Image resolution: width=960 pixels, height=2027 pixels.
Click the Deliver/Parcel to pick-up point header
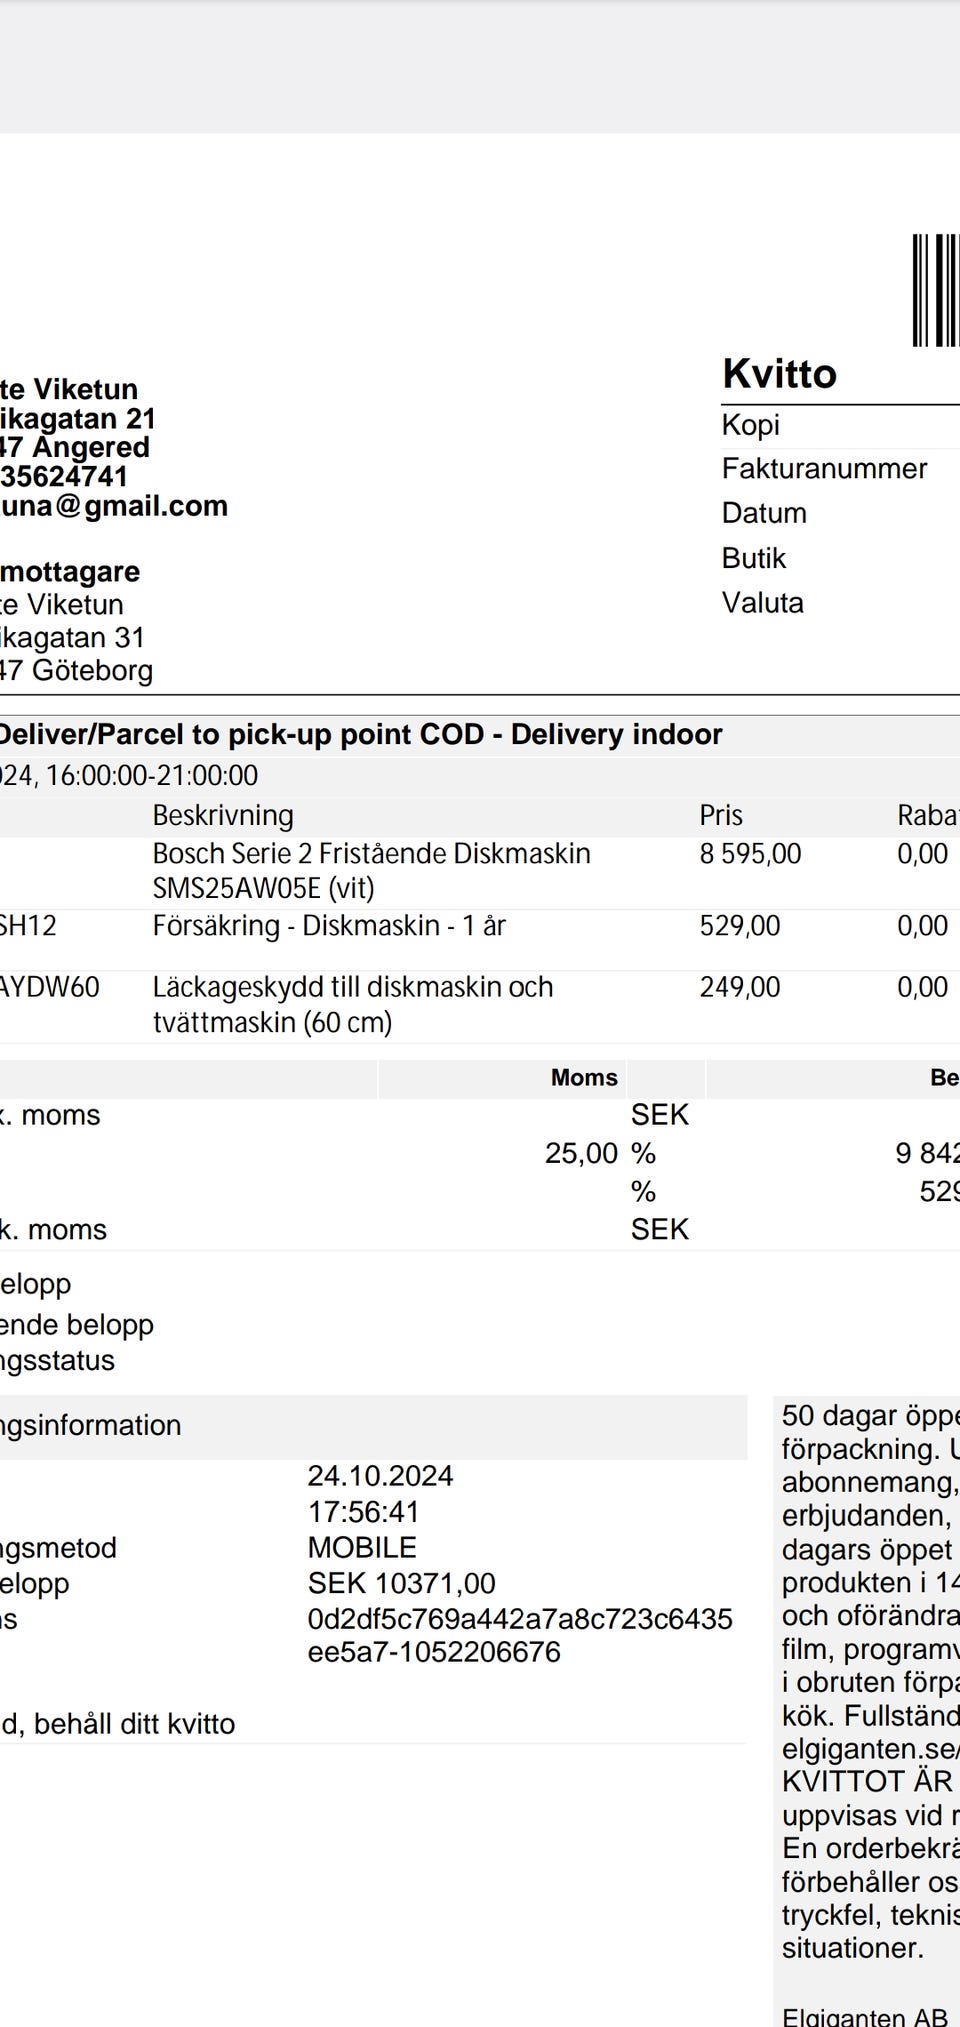click(x=360, y=734)
